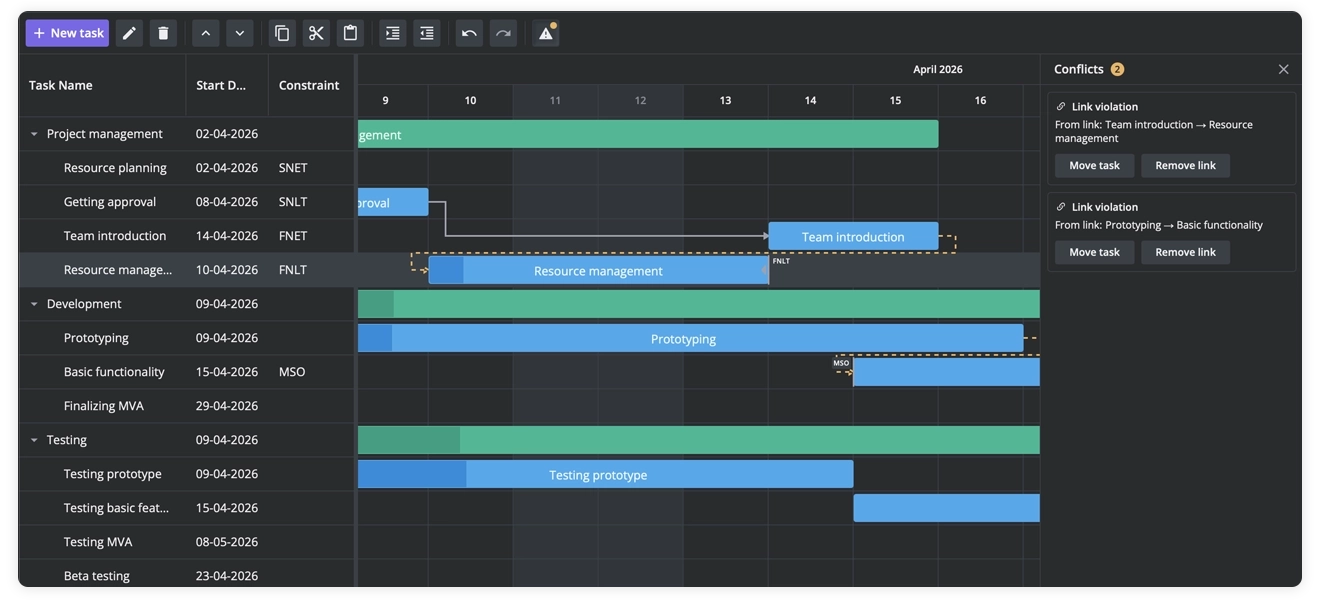Toggle the conflicts warning triangle icon

546,33
